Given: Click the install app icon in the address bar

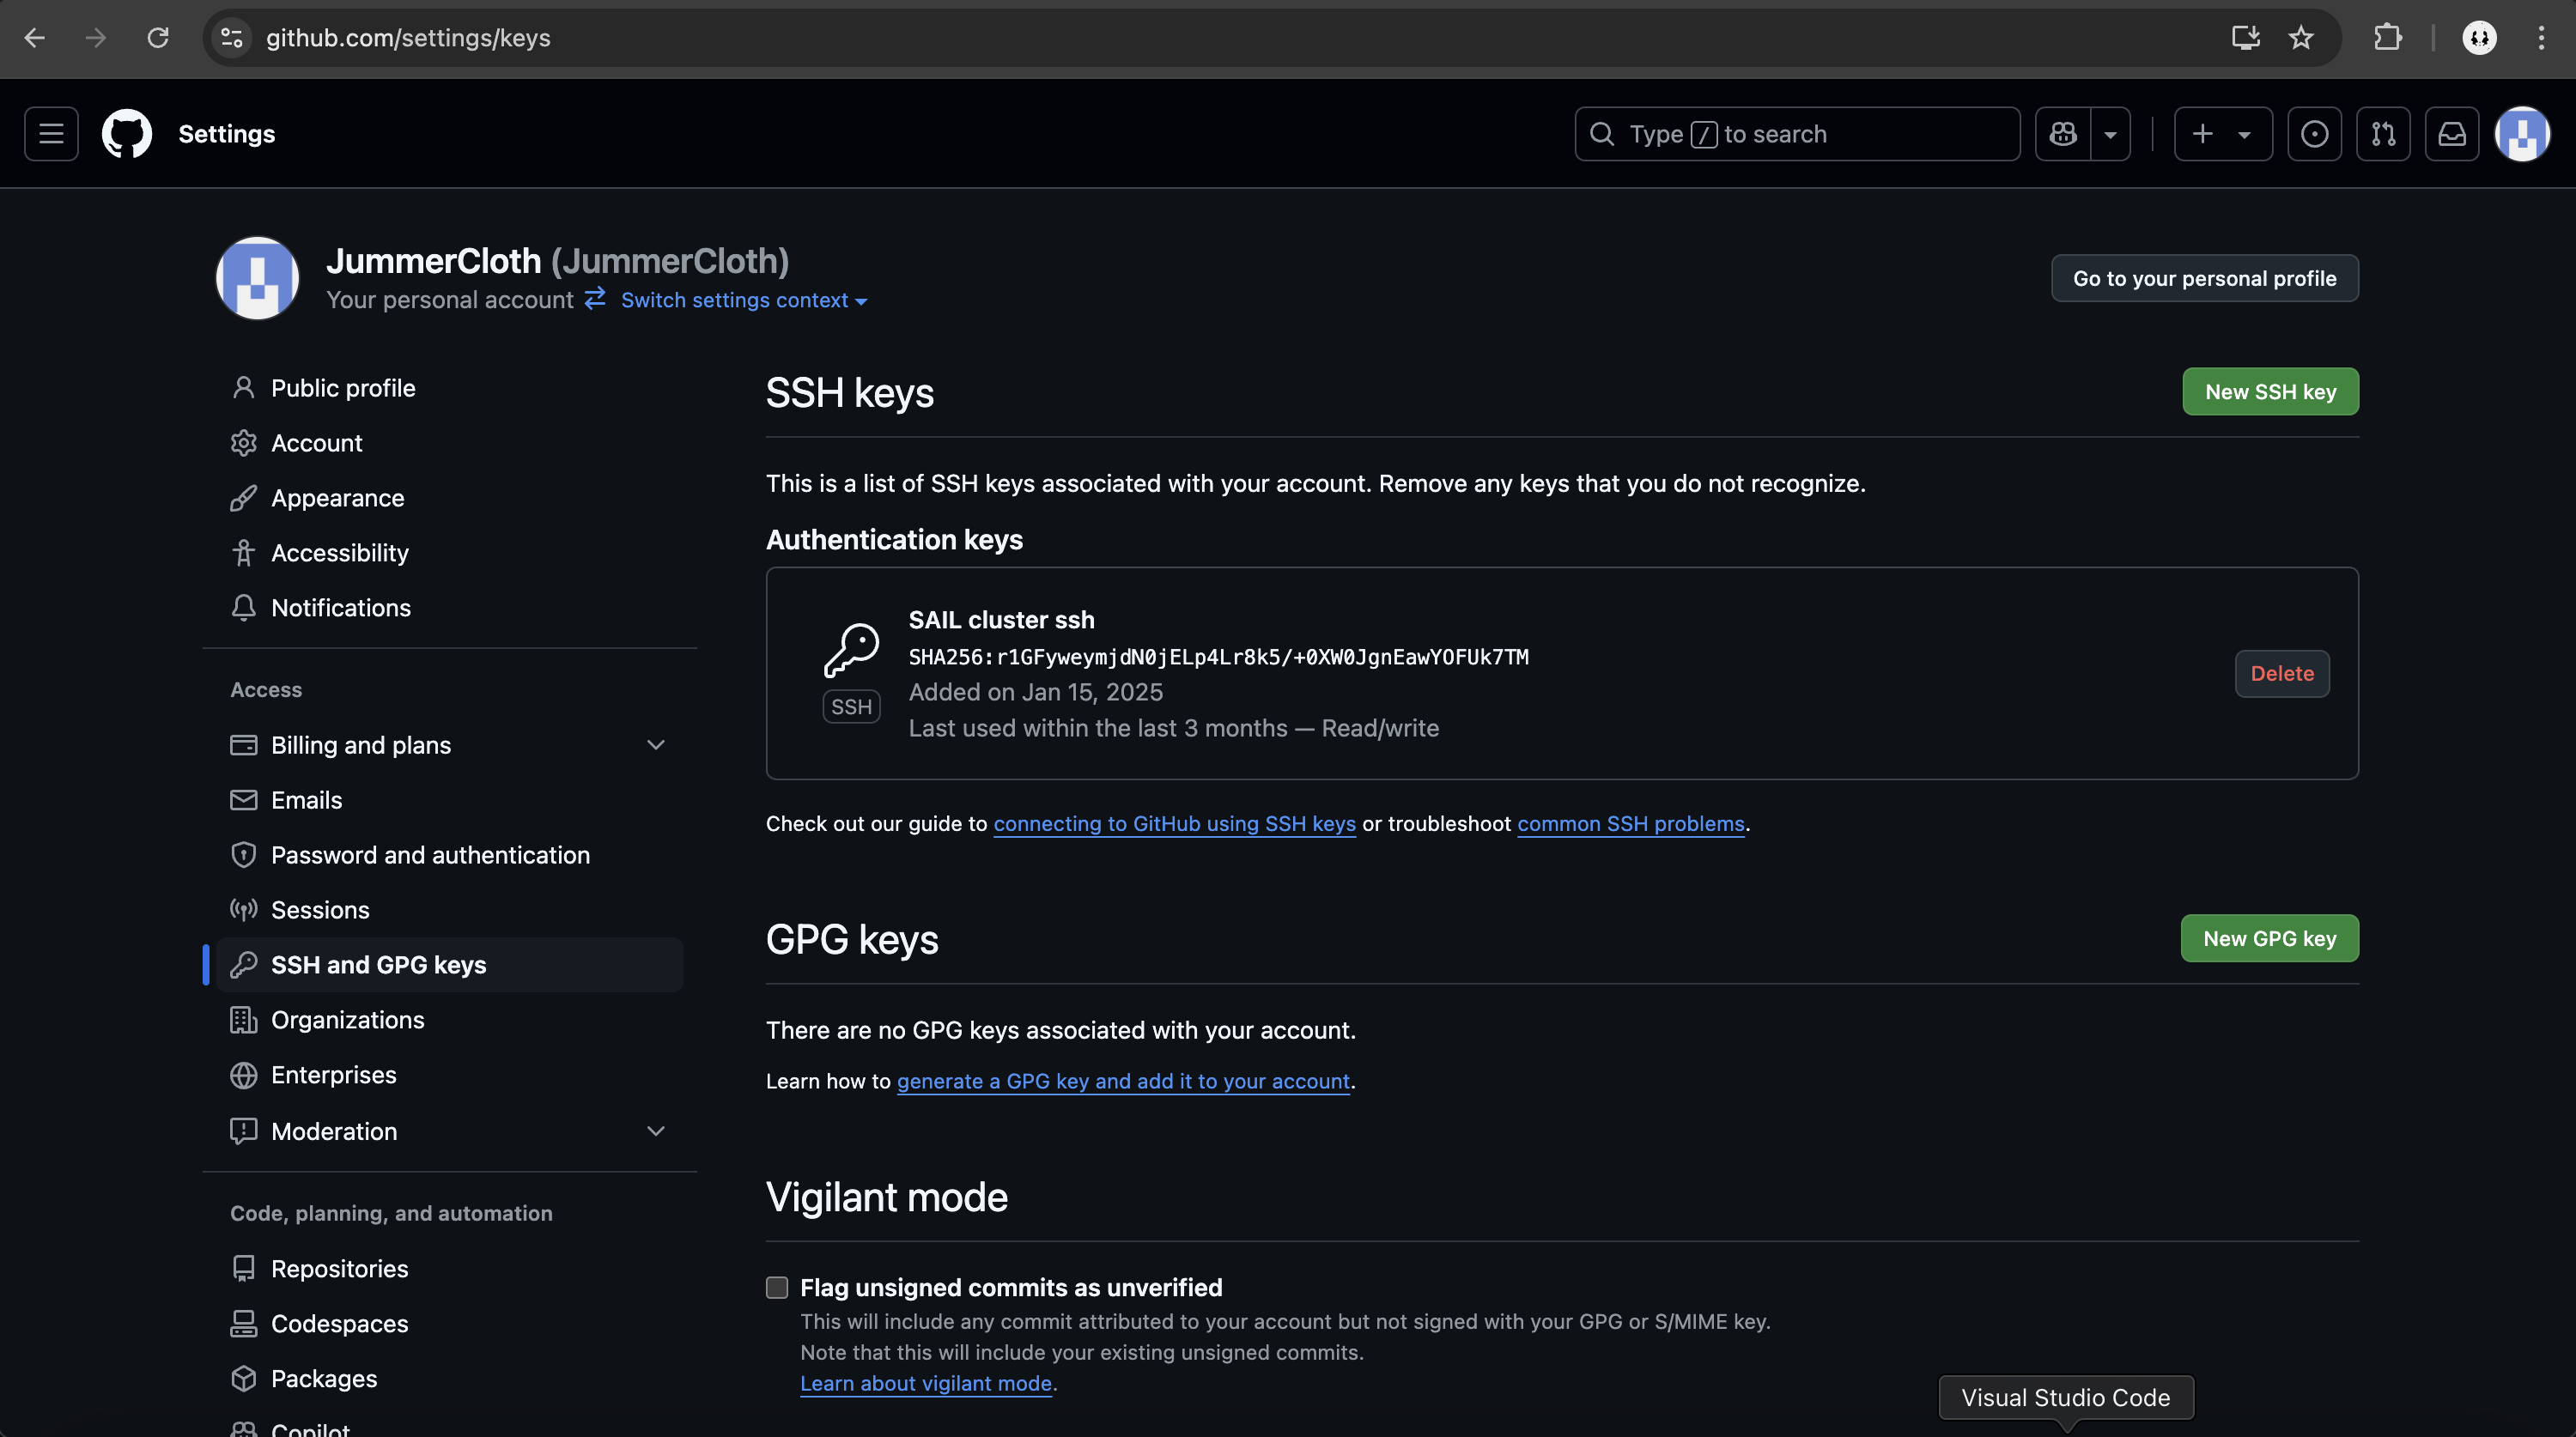Looking at the screenshot, I should click(2245, 38).
